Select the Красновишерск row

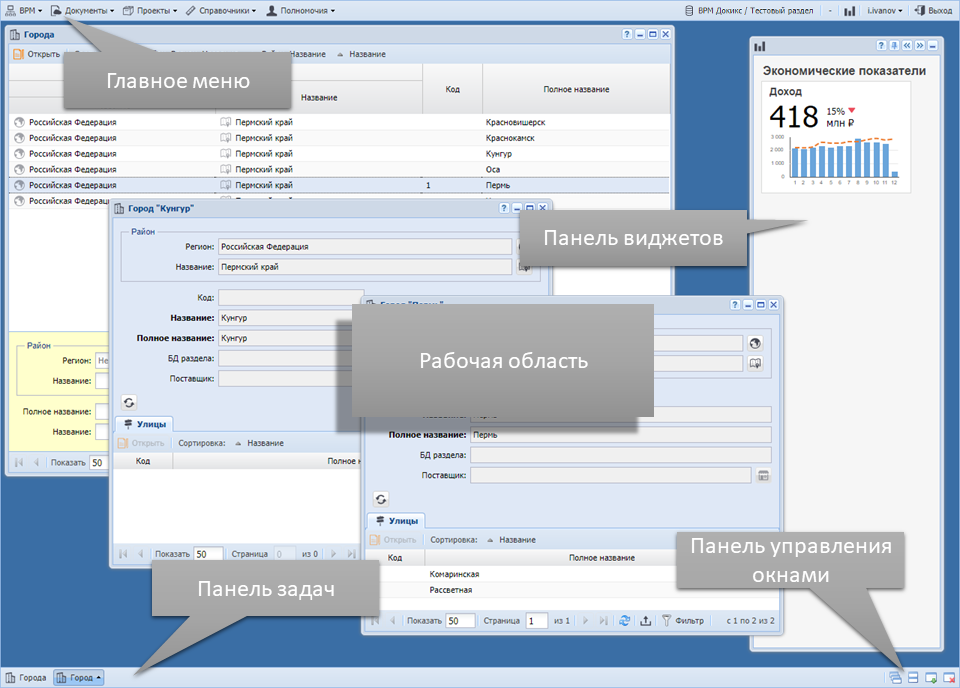pyautogui.click(x=339, y=122)
